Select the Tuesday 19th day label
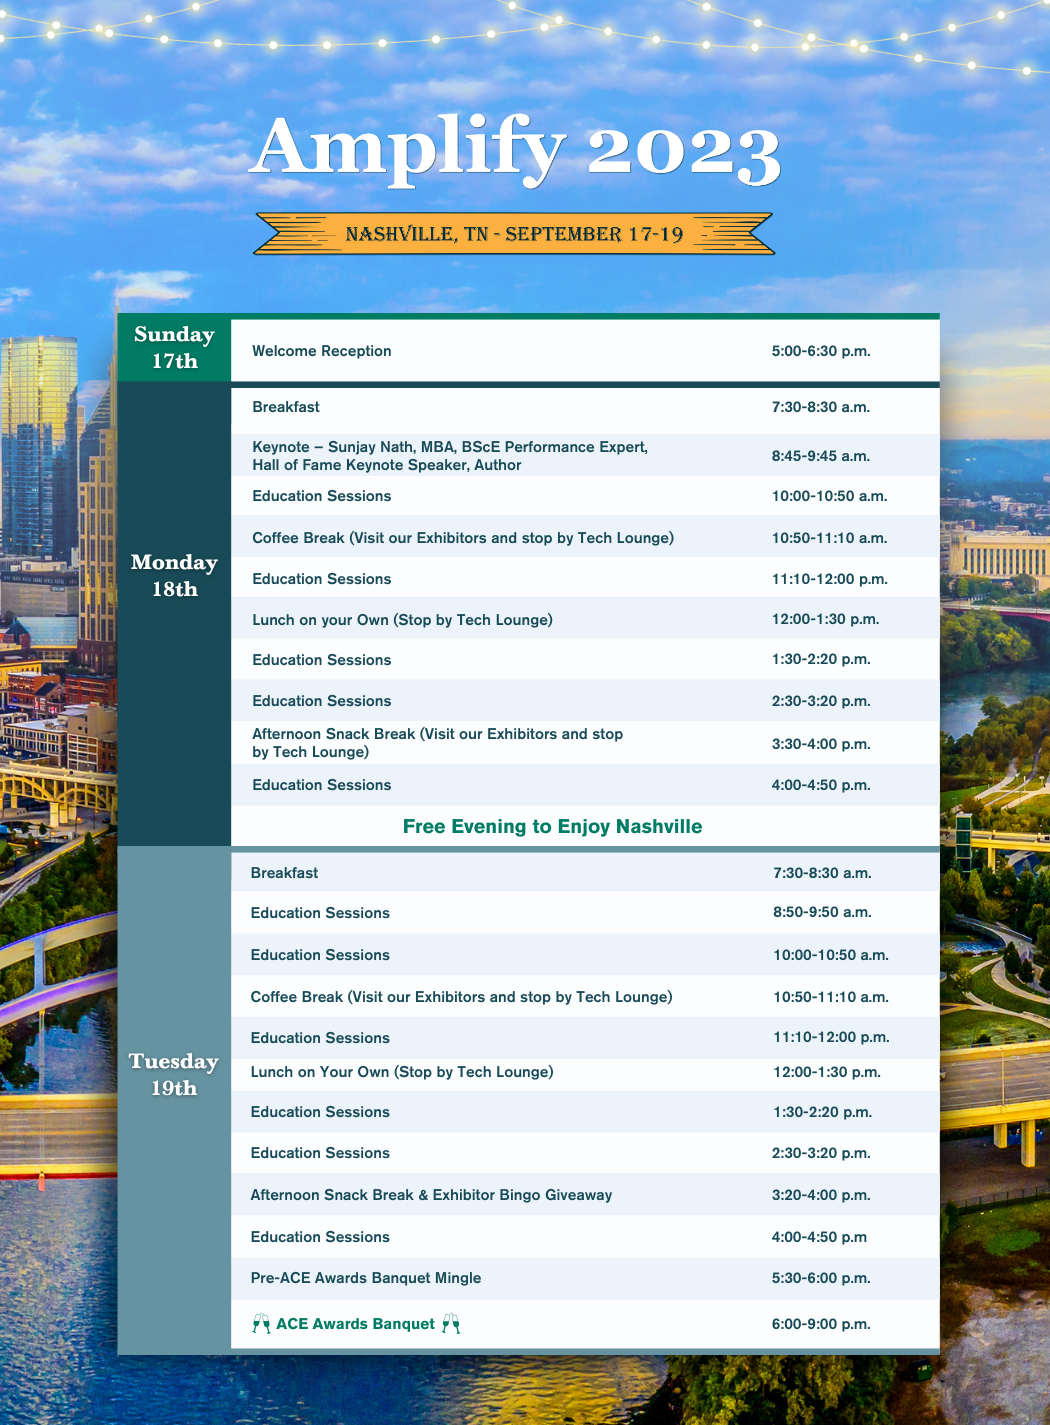This screenshot has height=1425, width=1050. 173,1075
